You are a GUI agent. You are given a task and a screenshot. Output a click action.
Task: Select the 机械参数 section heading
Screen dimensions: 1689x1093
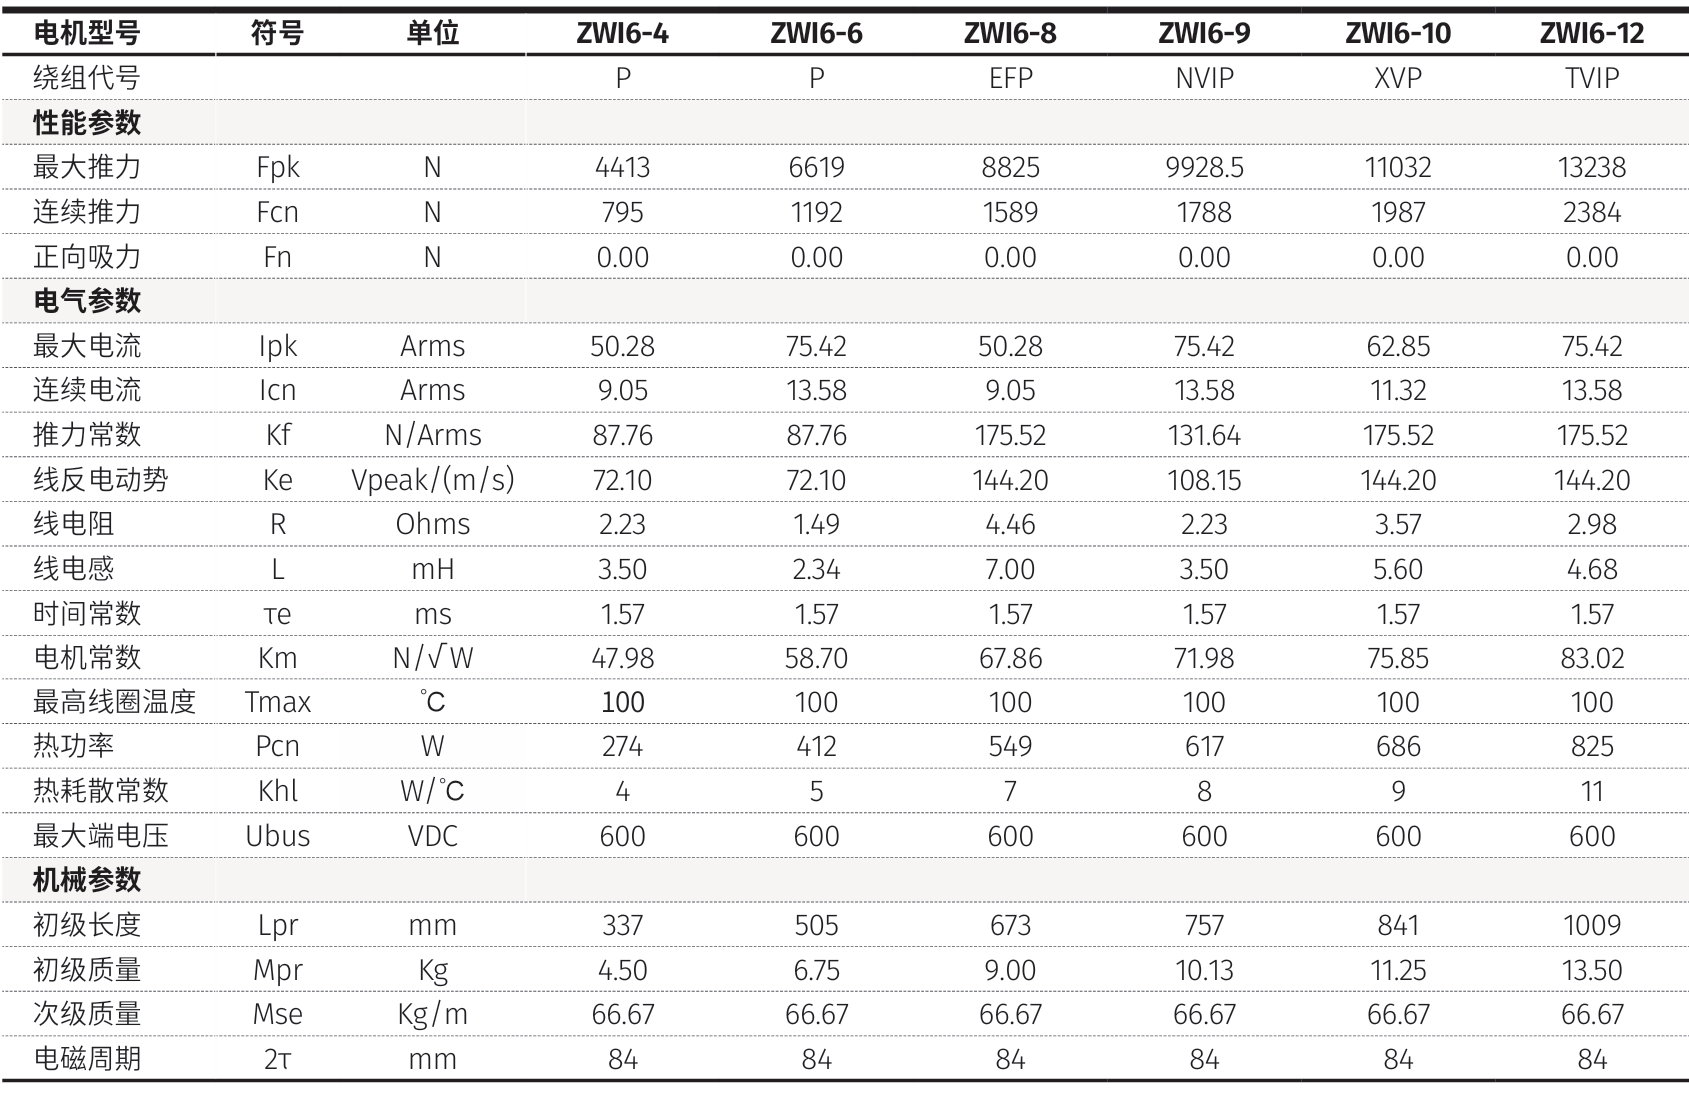tap(87, 880)
